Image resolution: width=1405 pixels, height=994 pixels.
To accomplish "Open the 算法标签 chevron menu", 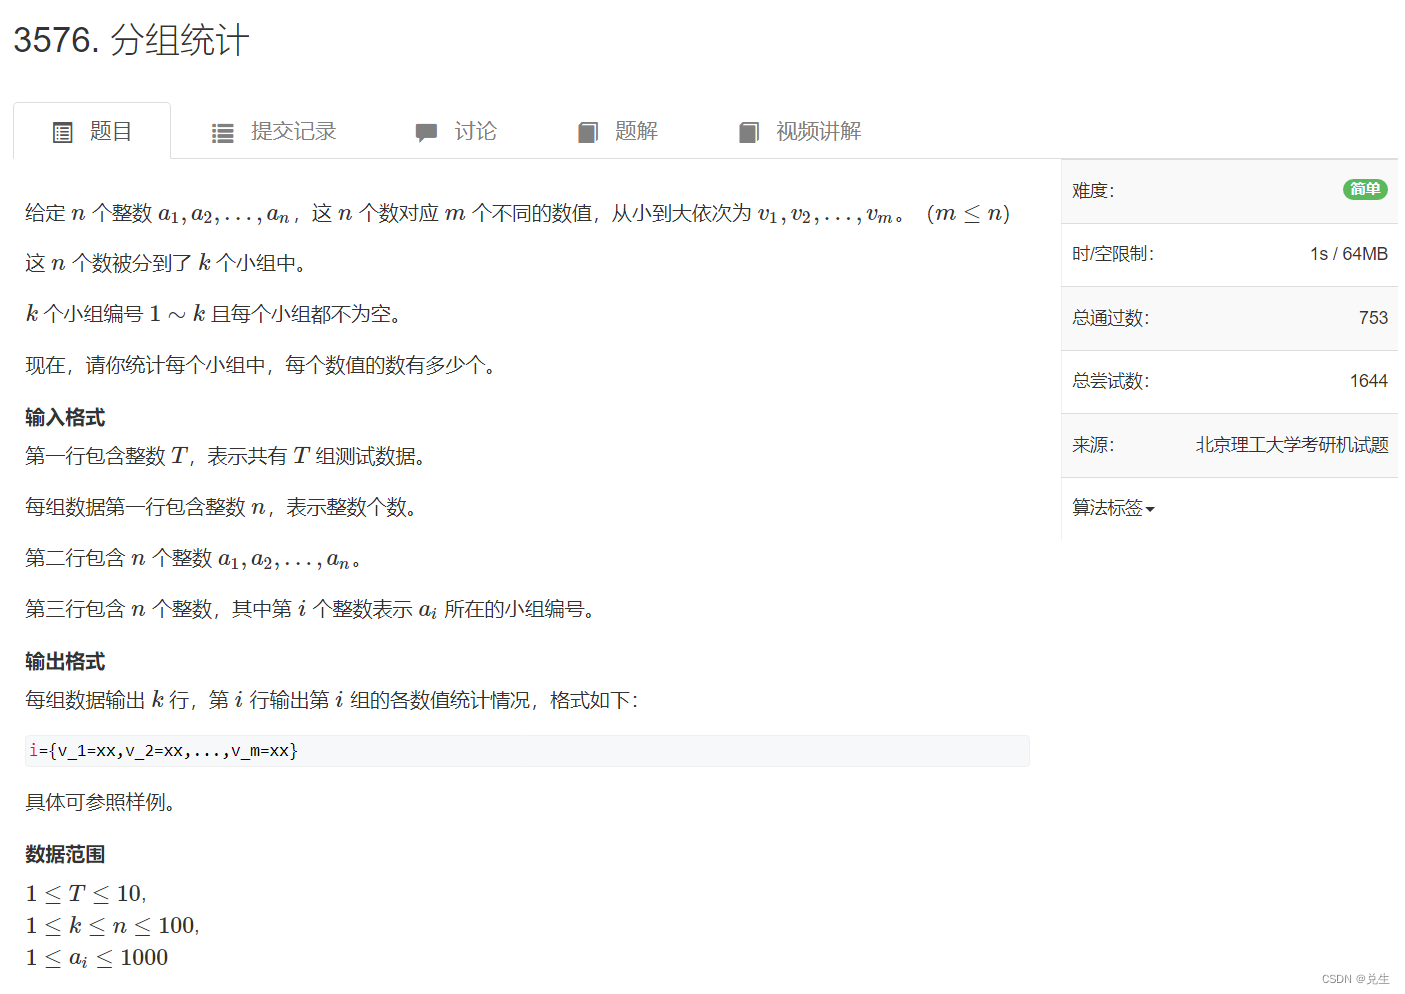I will pos(1149,508).
